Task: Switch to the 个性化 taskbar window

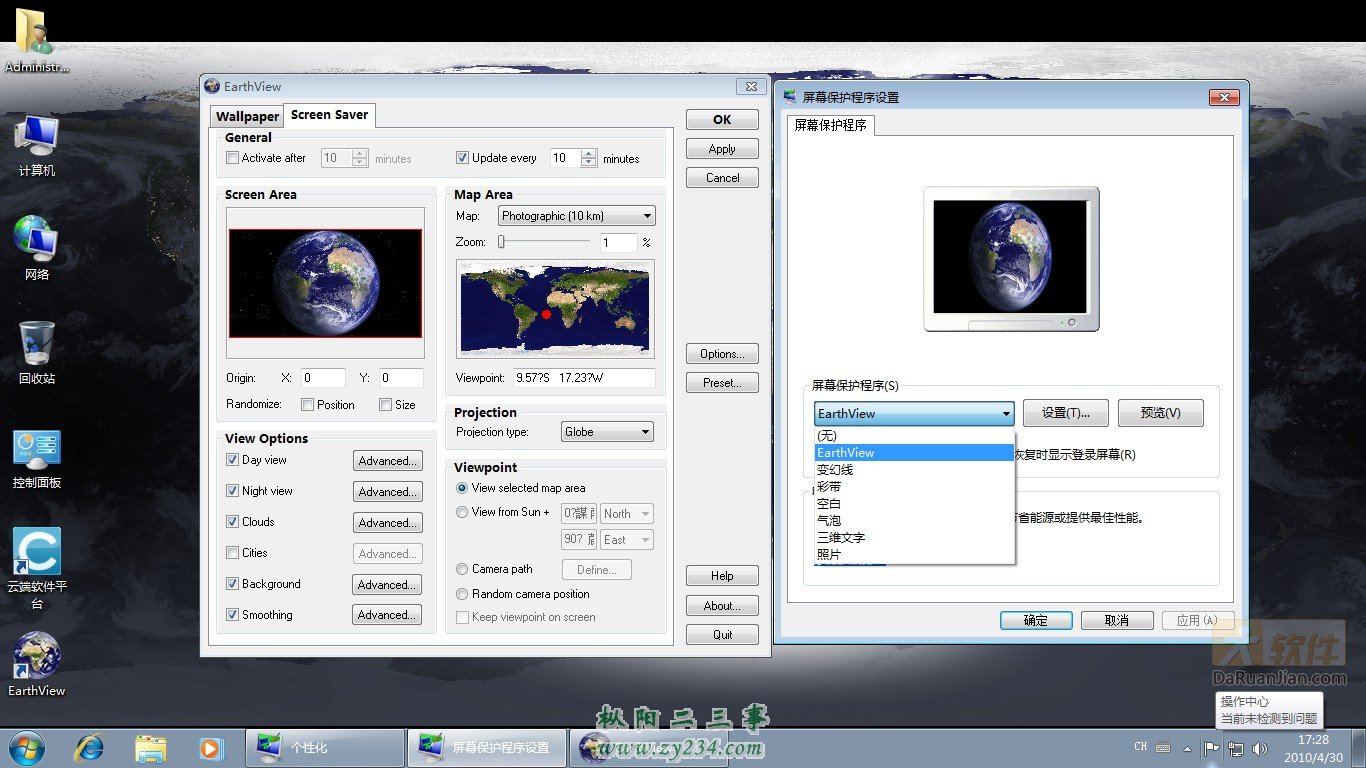Action: click(325, 747)
